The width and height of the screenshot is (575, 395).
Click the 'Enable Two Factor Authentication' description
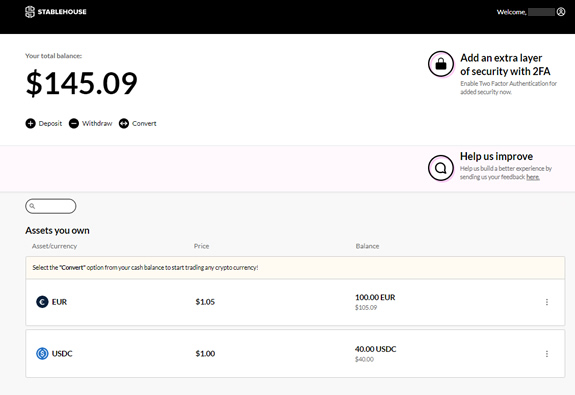pos(509,88)
